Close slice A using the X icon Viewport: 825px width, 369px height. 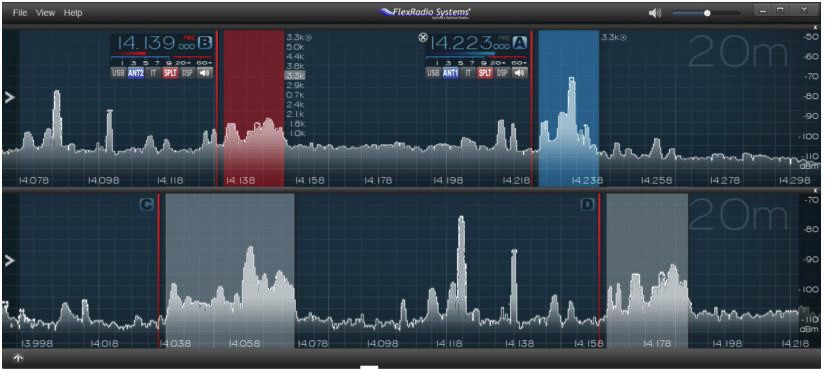[422, 37]
